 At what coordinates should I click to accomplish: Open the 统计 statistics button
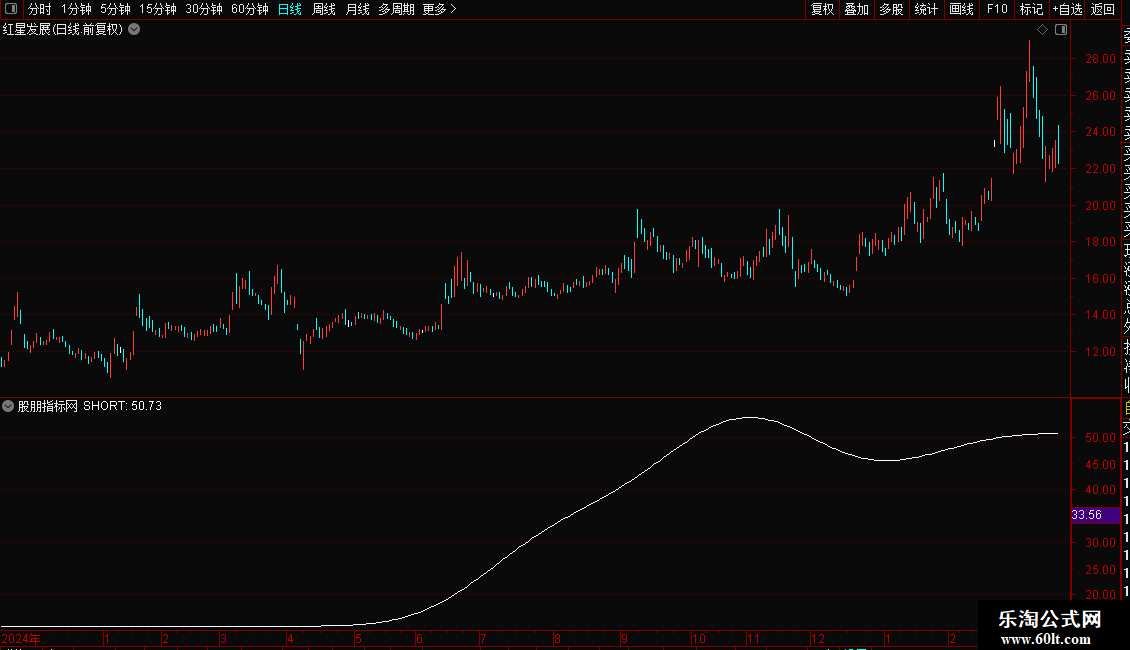(x=926, y=9)
